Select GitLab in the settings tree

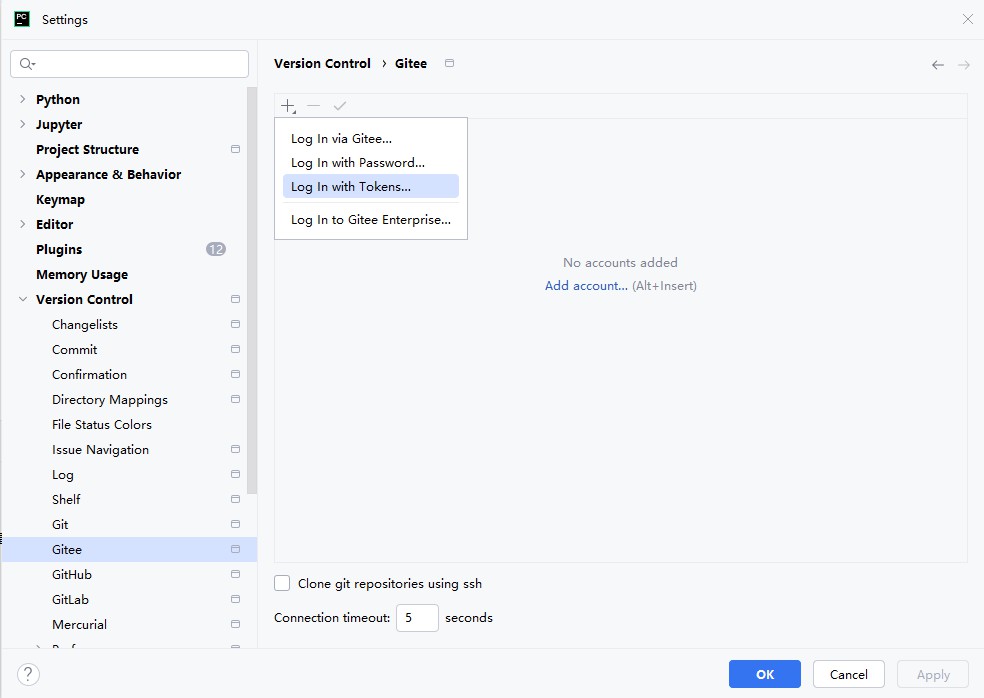coord(70,599)
